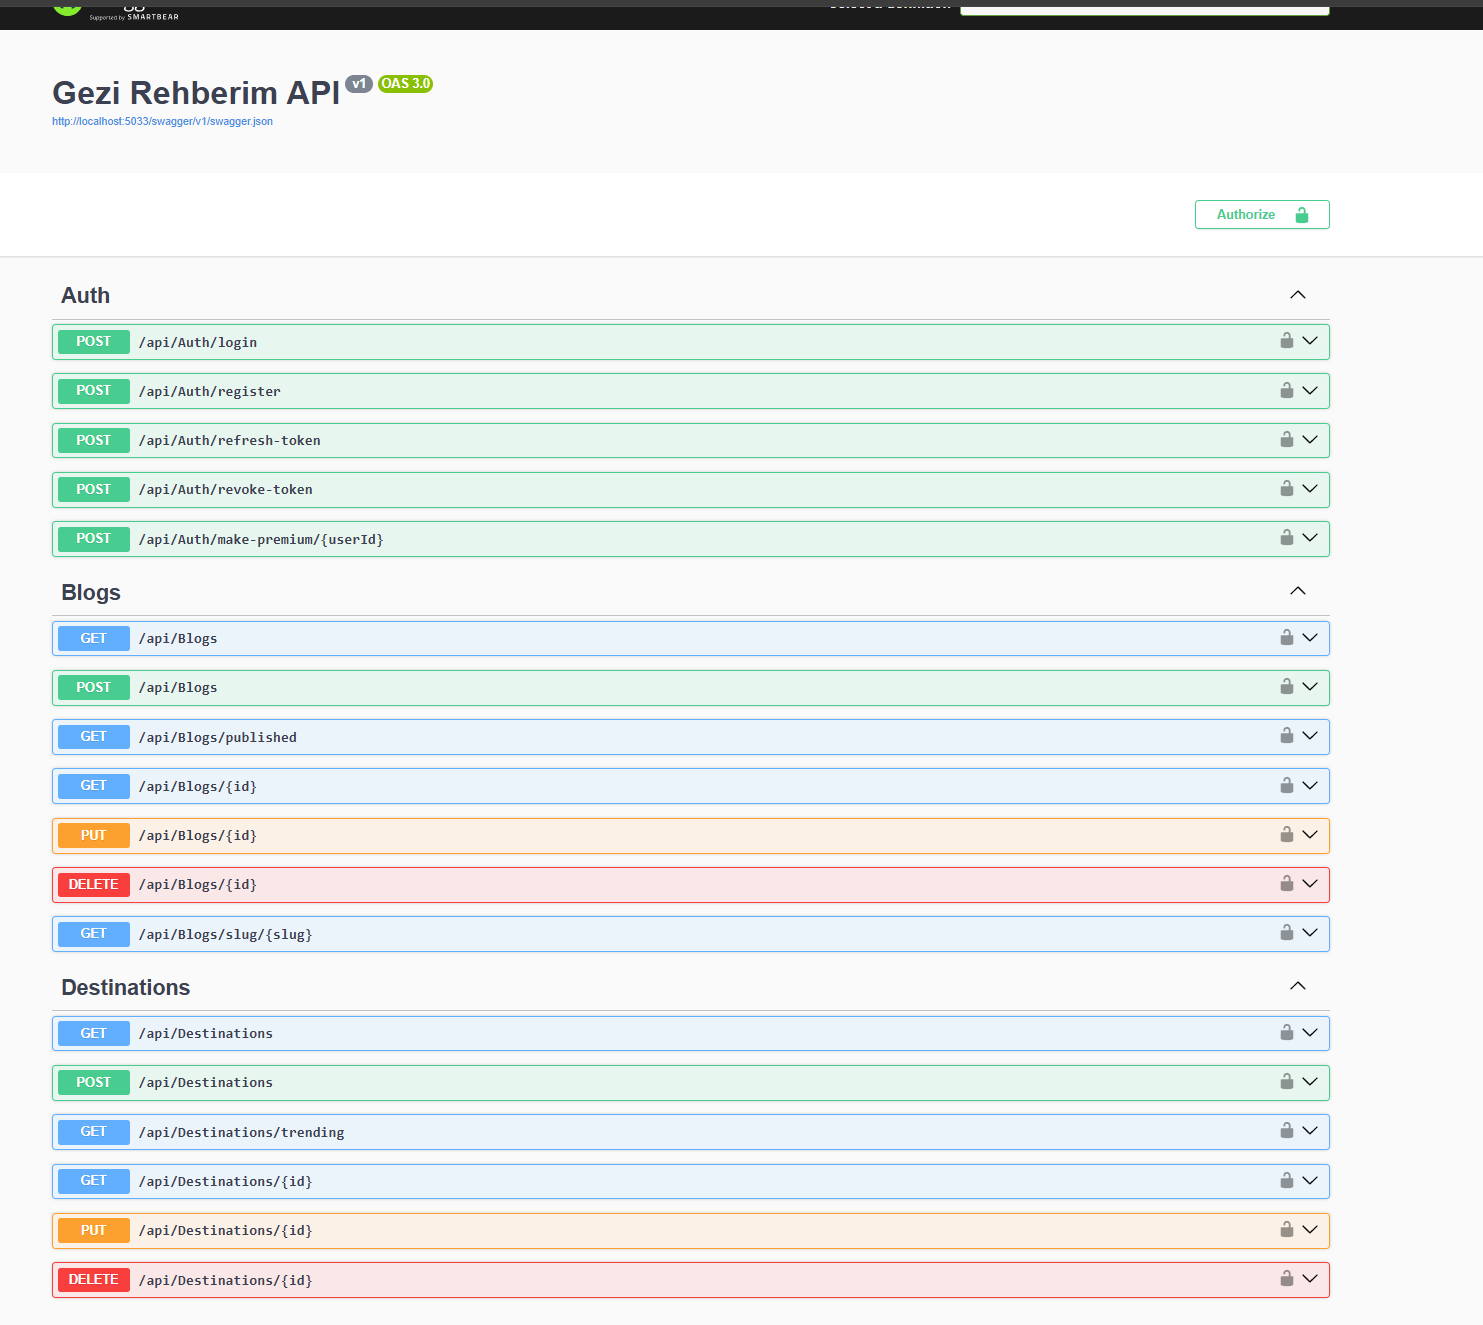
Task: Expand chevron on PUT /api/Destinations/{id}
Action: tap(1310, 1229)
